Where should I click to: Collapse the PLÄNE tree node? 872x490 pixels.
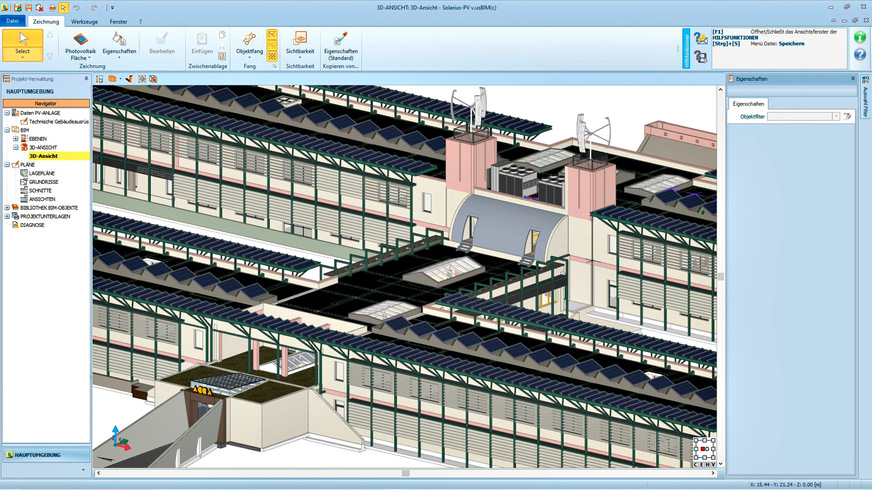point(8,164)
